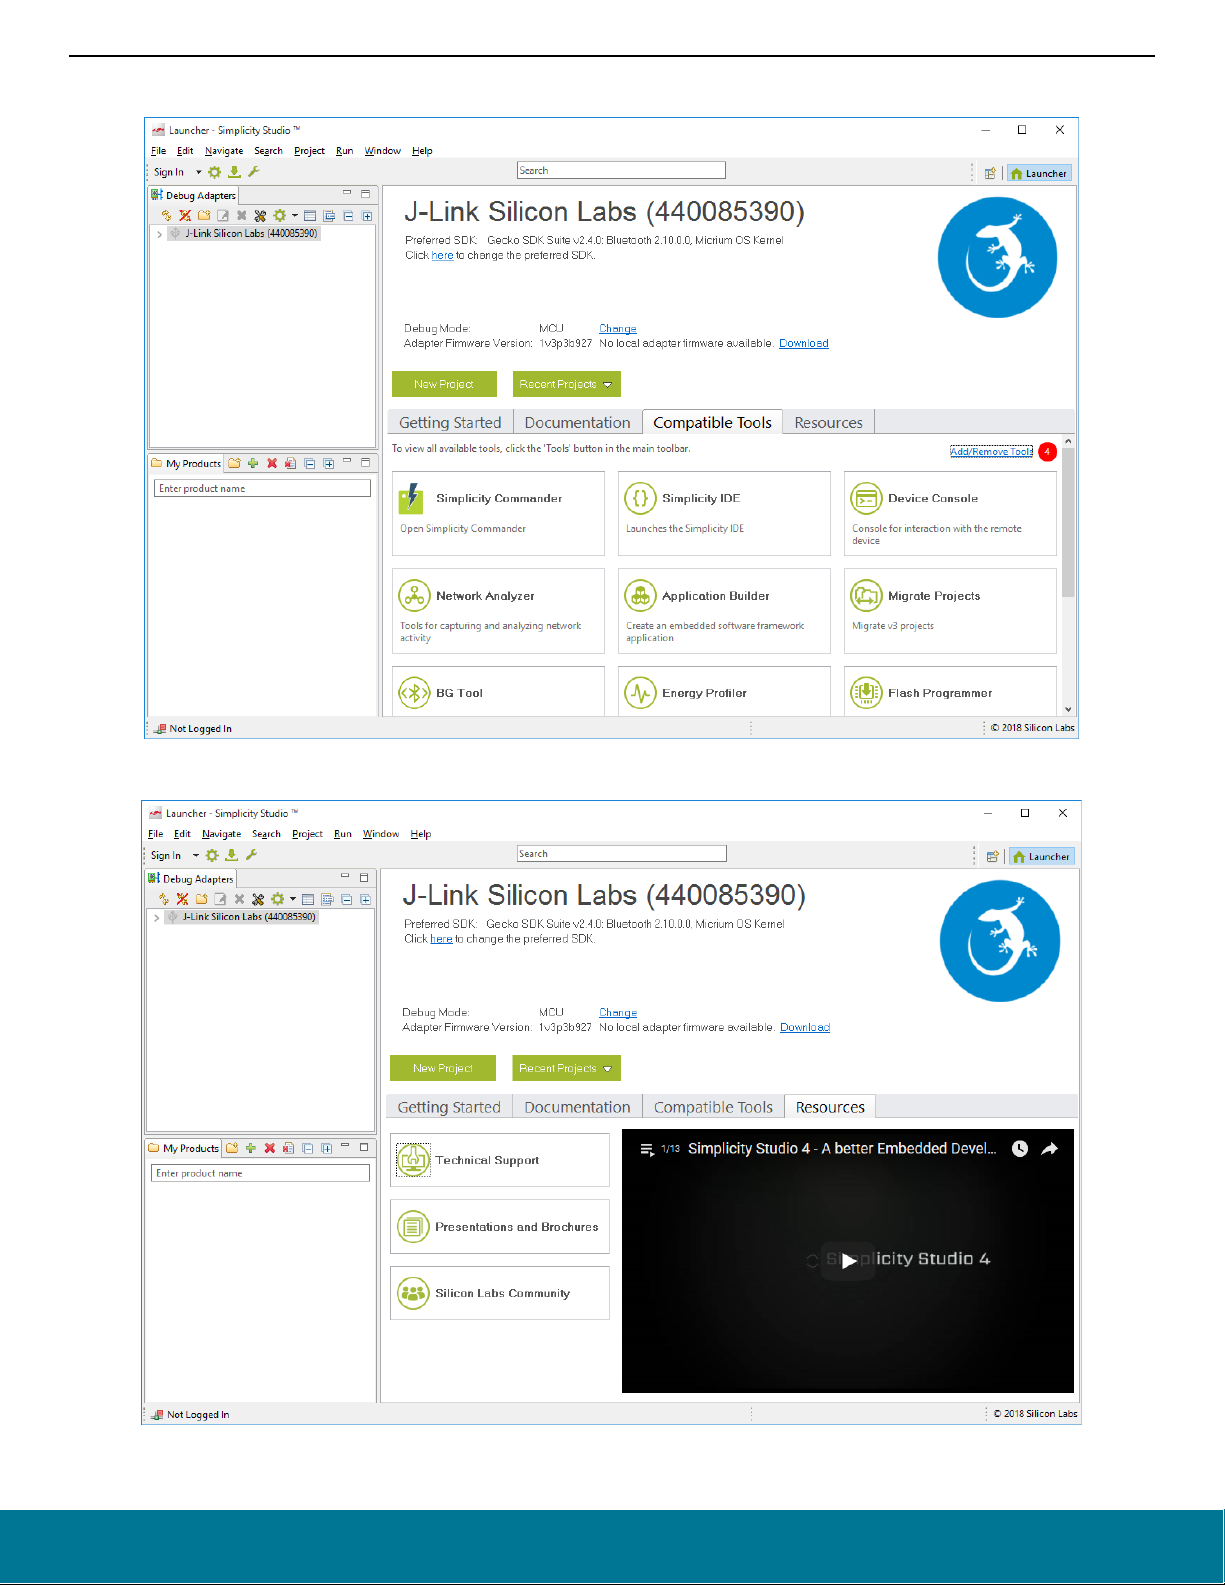Click the 'here' preferred SDK link in the tool tiles window
The height and width of the screenshot is (1585, 1225).
(x=442, y=255)
